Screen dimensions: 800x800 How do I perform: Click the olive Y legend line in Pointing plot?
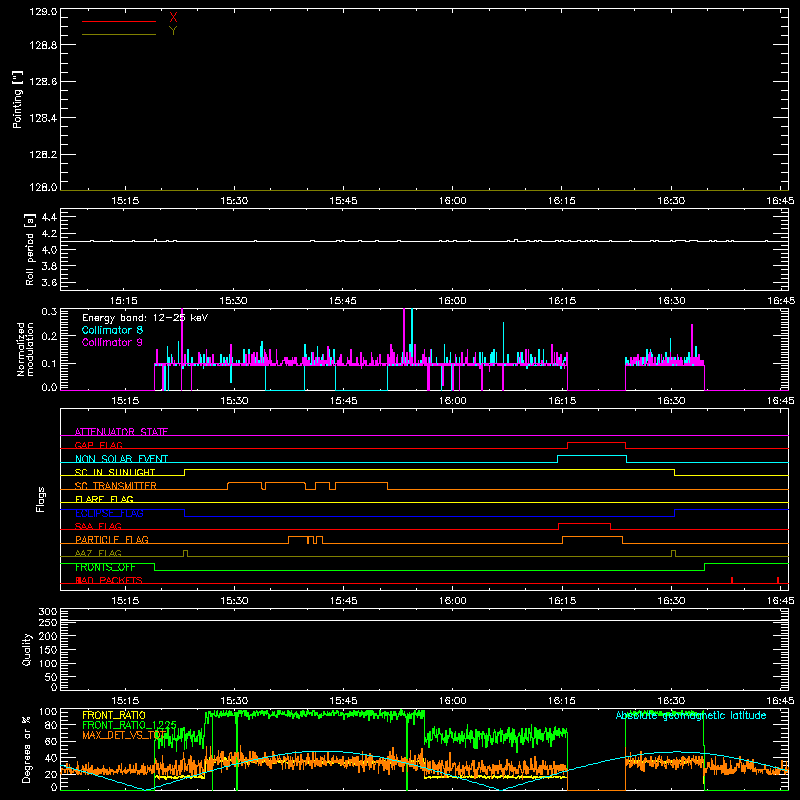tap(119, 35)
